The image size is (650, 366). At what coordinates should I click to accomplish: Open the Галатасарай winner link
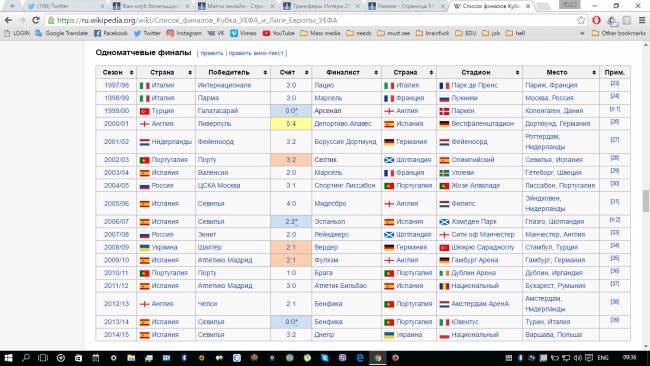click(218, 111)
